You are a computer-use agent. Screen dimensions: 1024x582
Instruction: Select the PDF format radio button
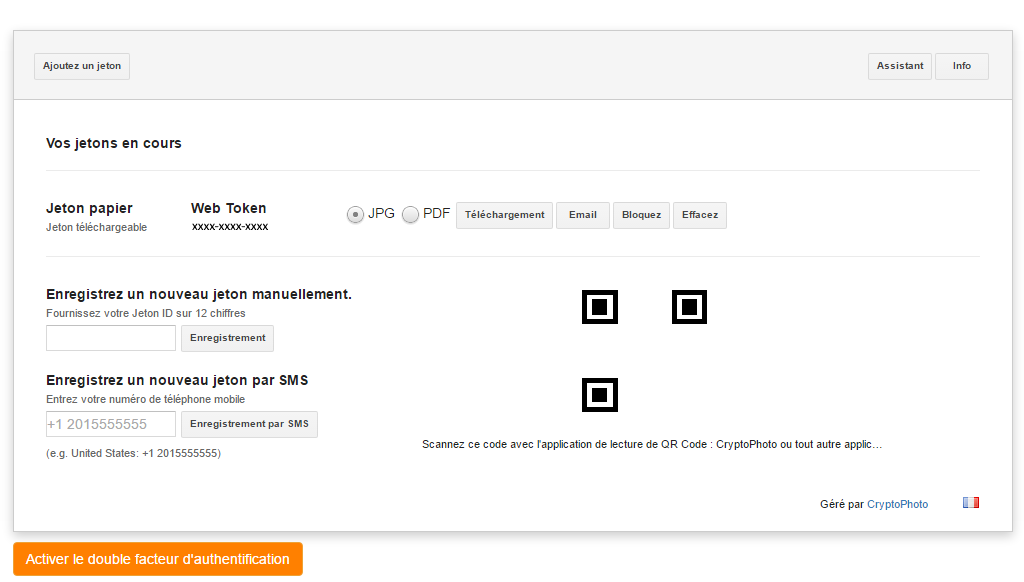(x=410, y=213)
